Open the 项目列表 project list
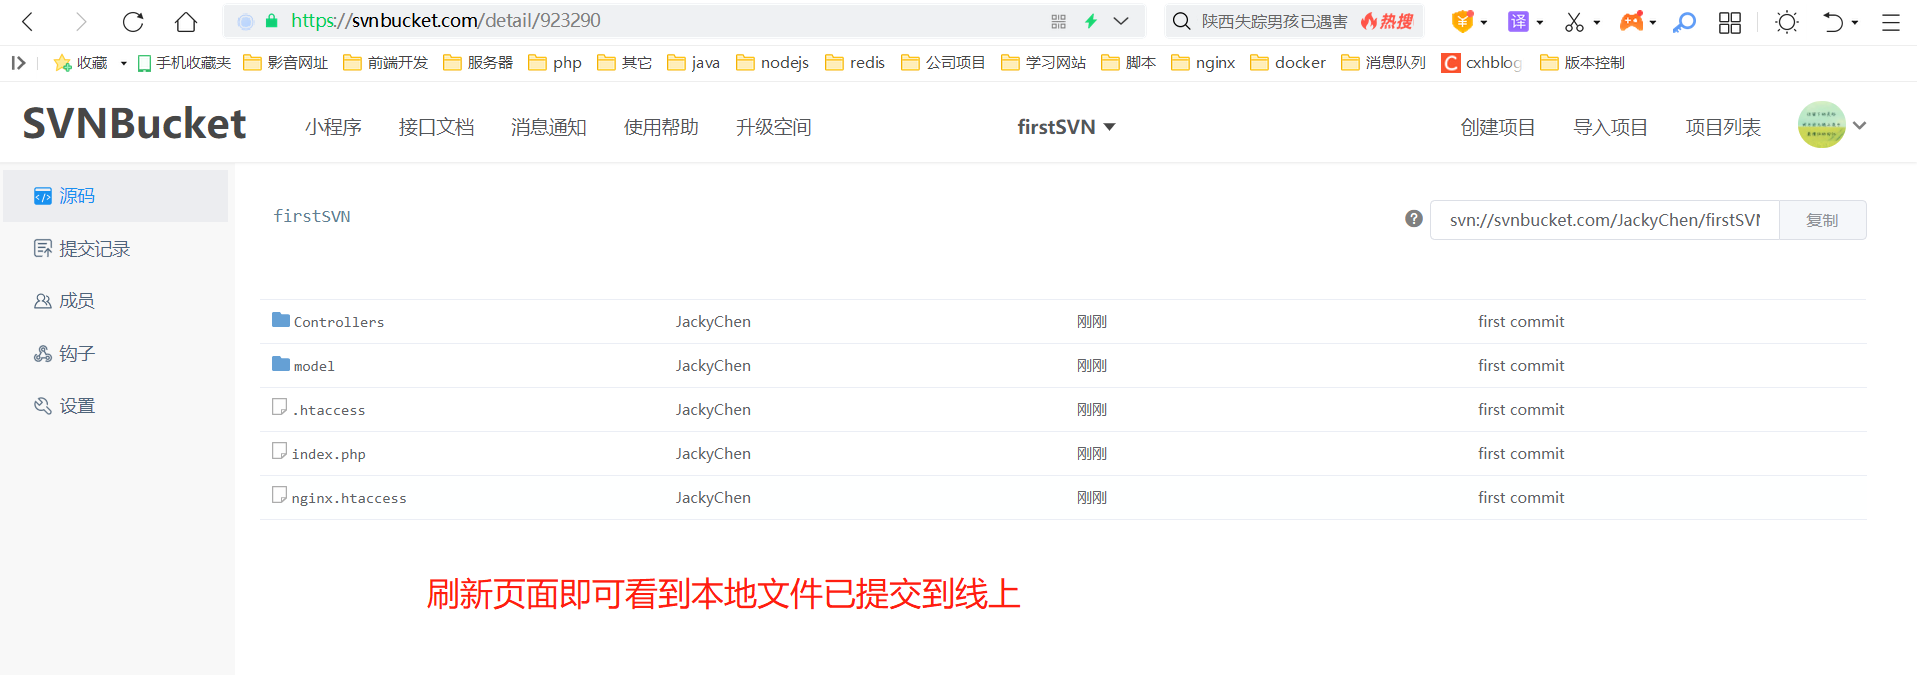 tap(1723, 127)
